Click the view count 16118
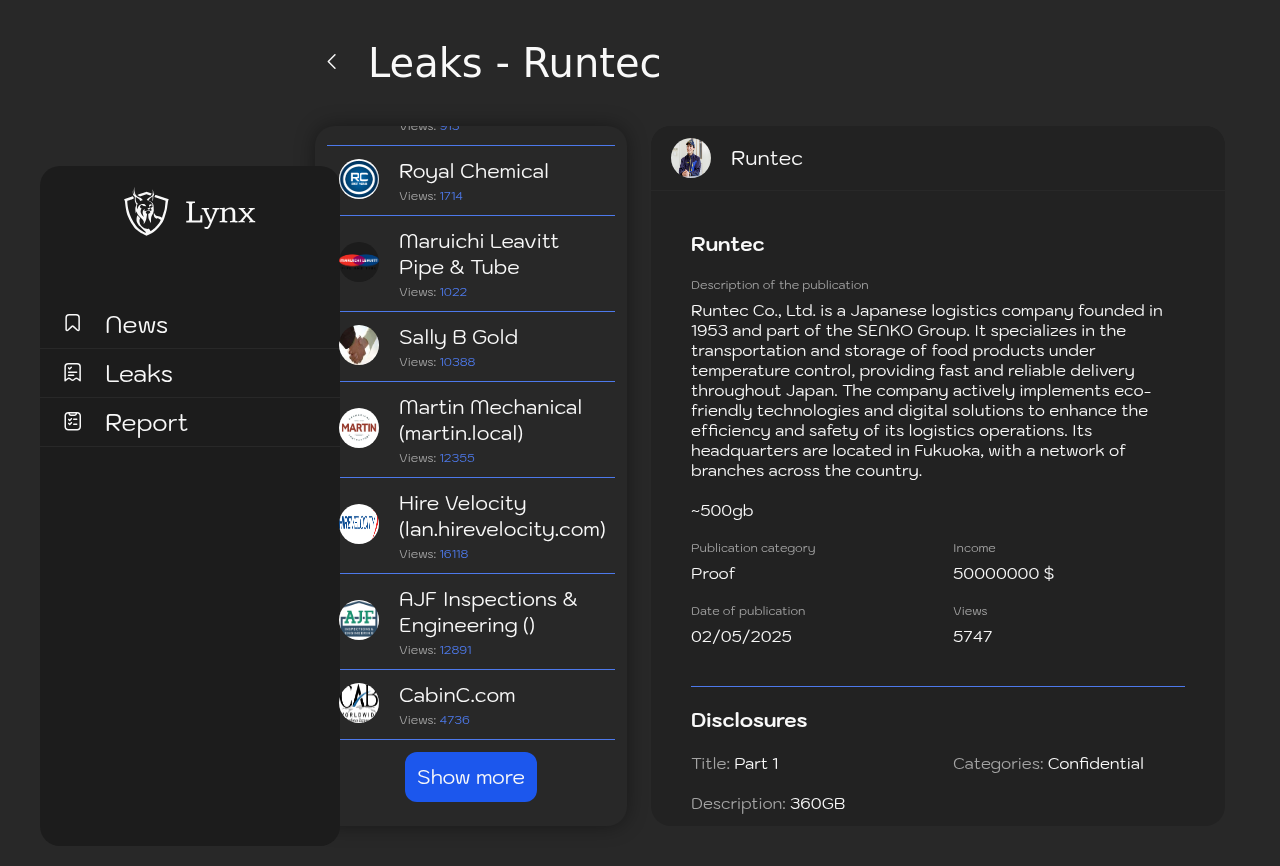Viewport: 1280px width, 866px height. point(454,554)
